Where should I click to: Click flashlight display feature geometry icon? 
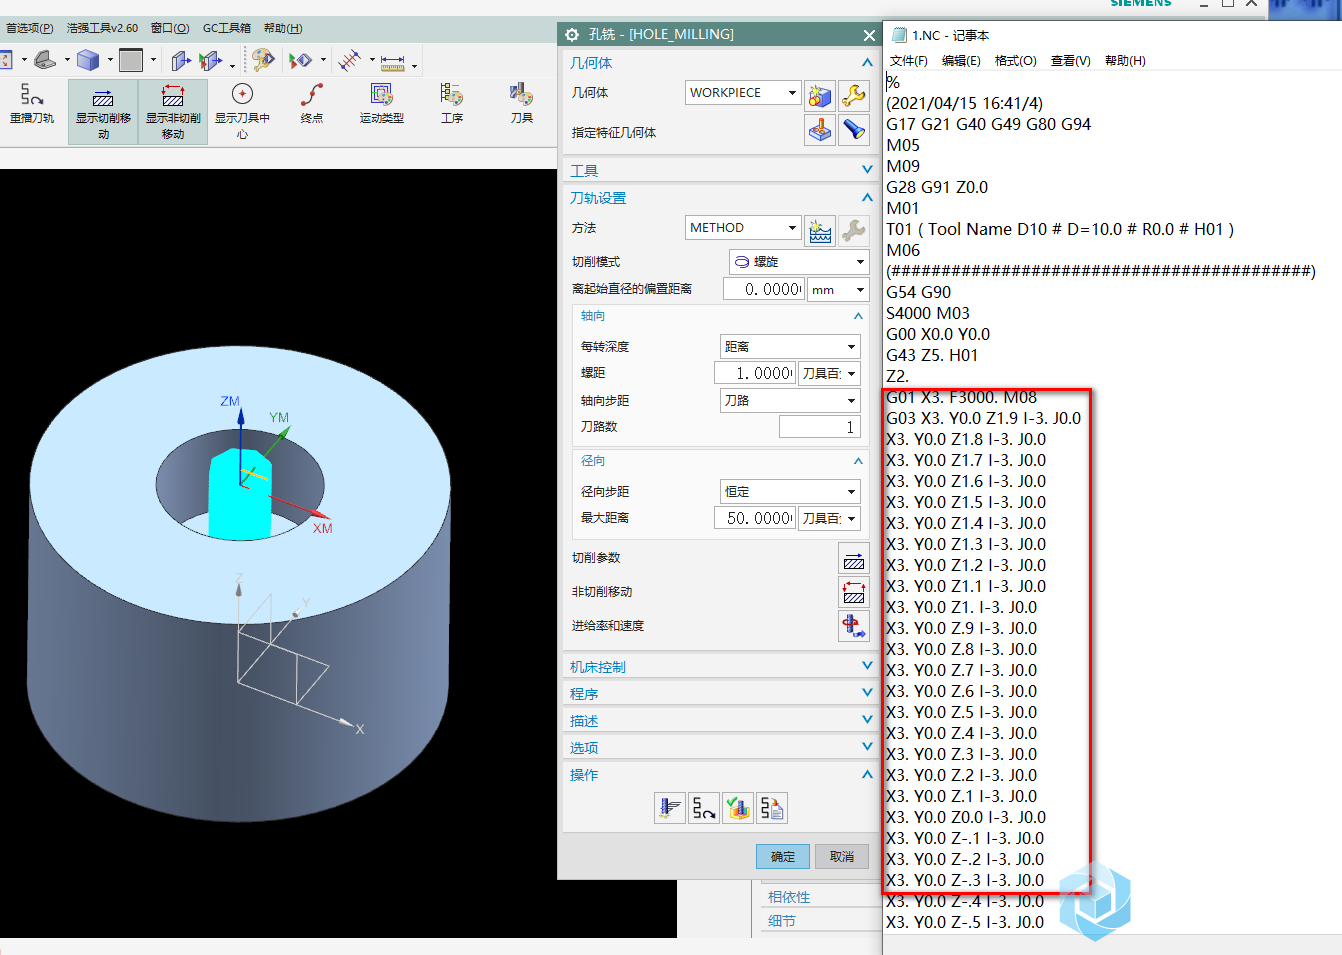[854, 130]
